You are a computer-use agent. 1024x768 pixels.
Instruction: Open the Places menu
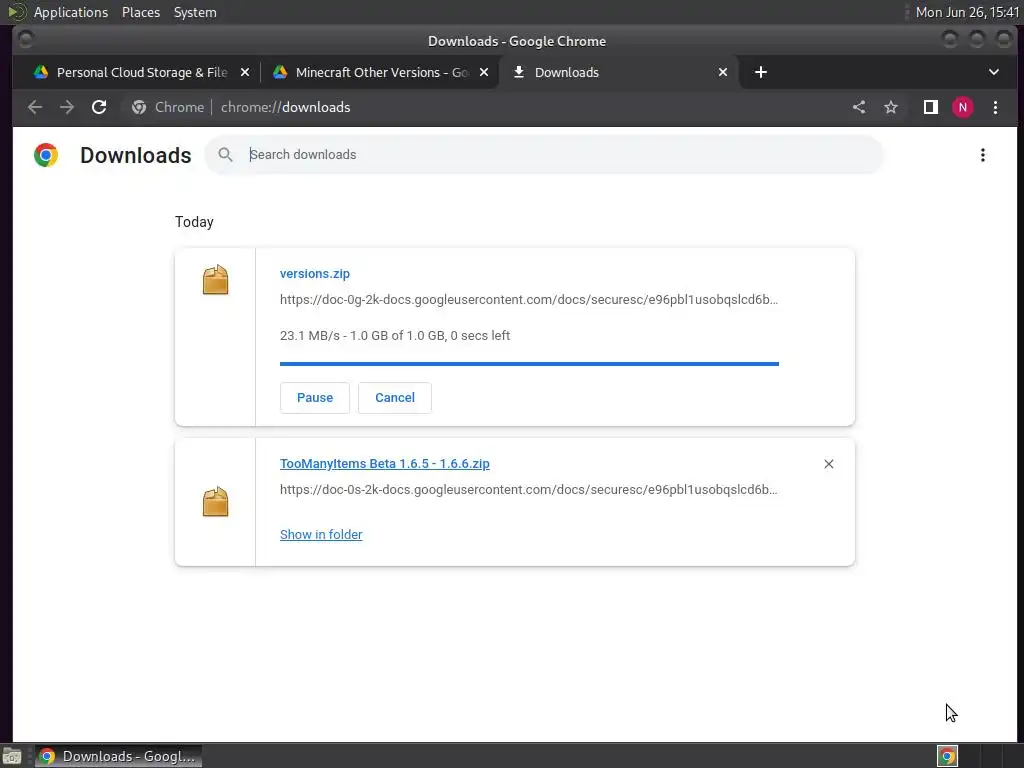pos(141,12)
